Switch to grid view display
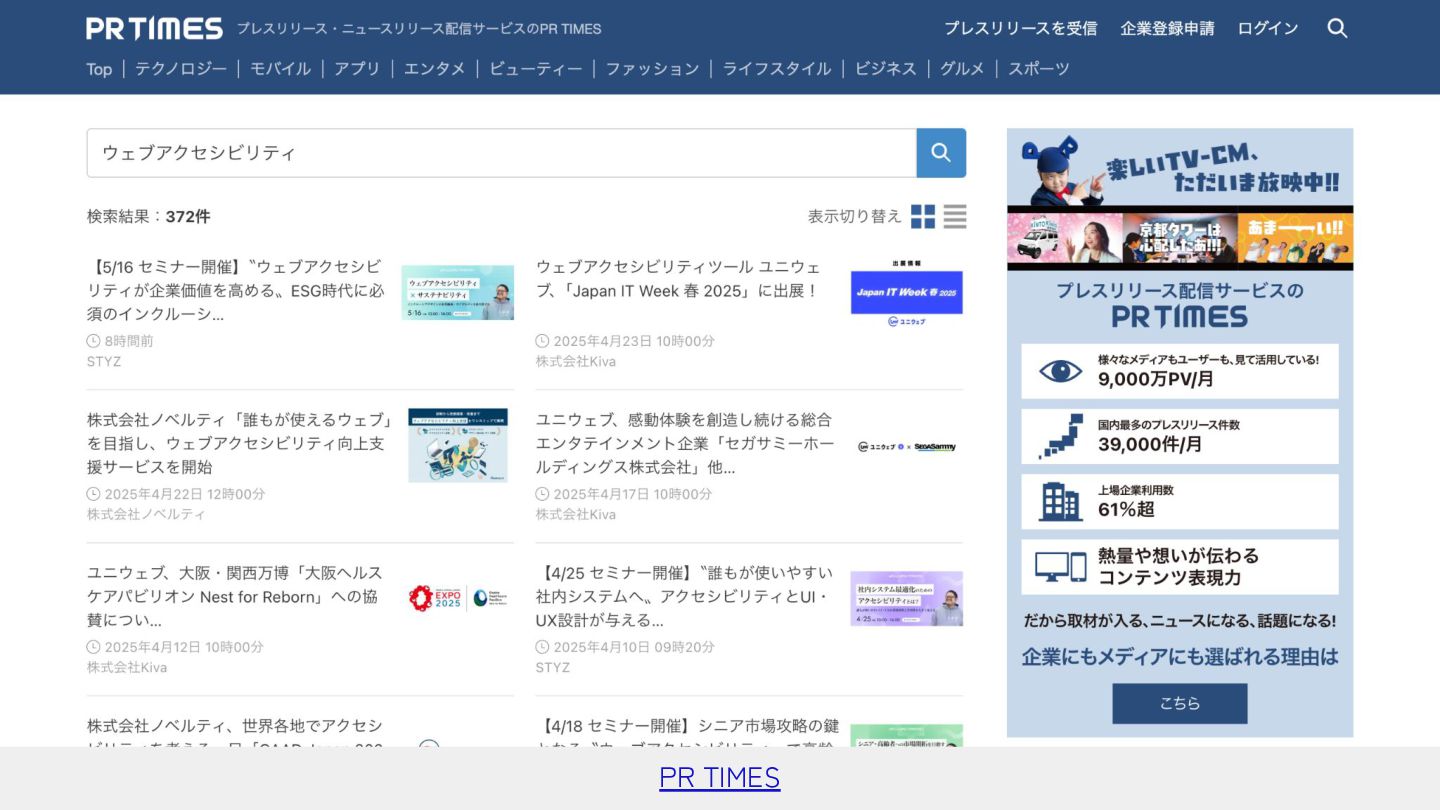Viewport: 1440px width, 810px height. coord(923,216)
